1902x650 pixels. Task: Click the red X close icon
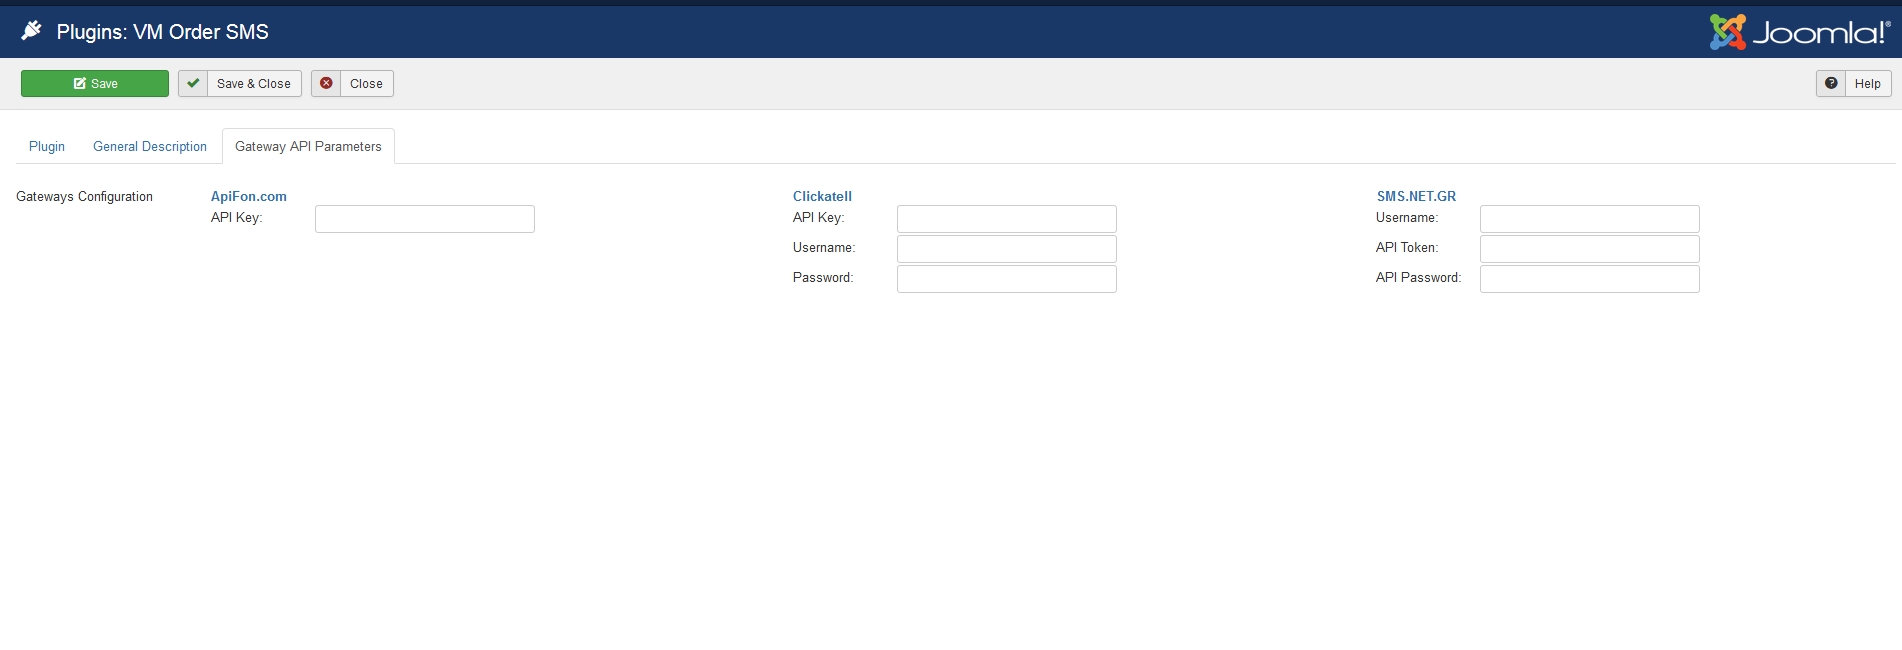326,84
